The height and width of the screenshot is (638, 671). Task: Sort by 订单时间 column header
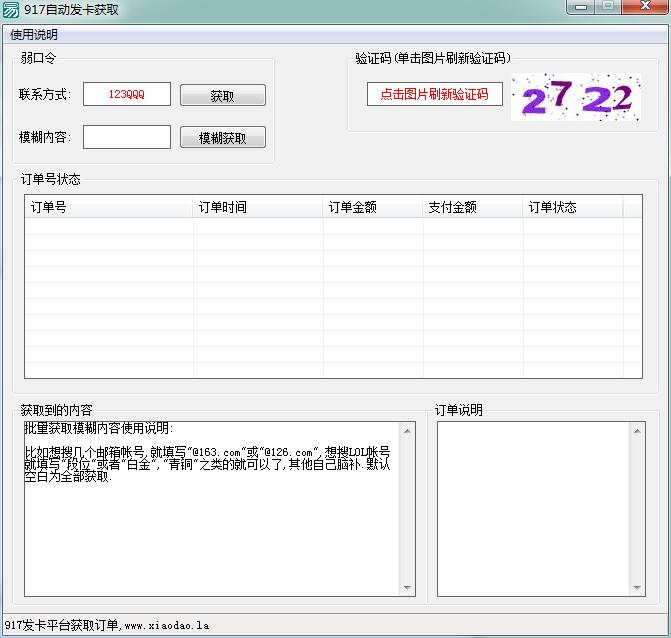pyautogui.click(x=258, y=207)
